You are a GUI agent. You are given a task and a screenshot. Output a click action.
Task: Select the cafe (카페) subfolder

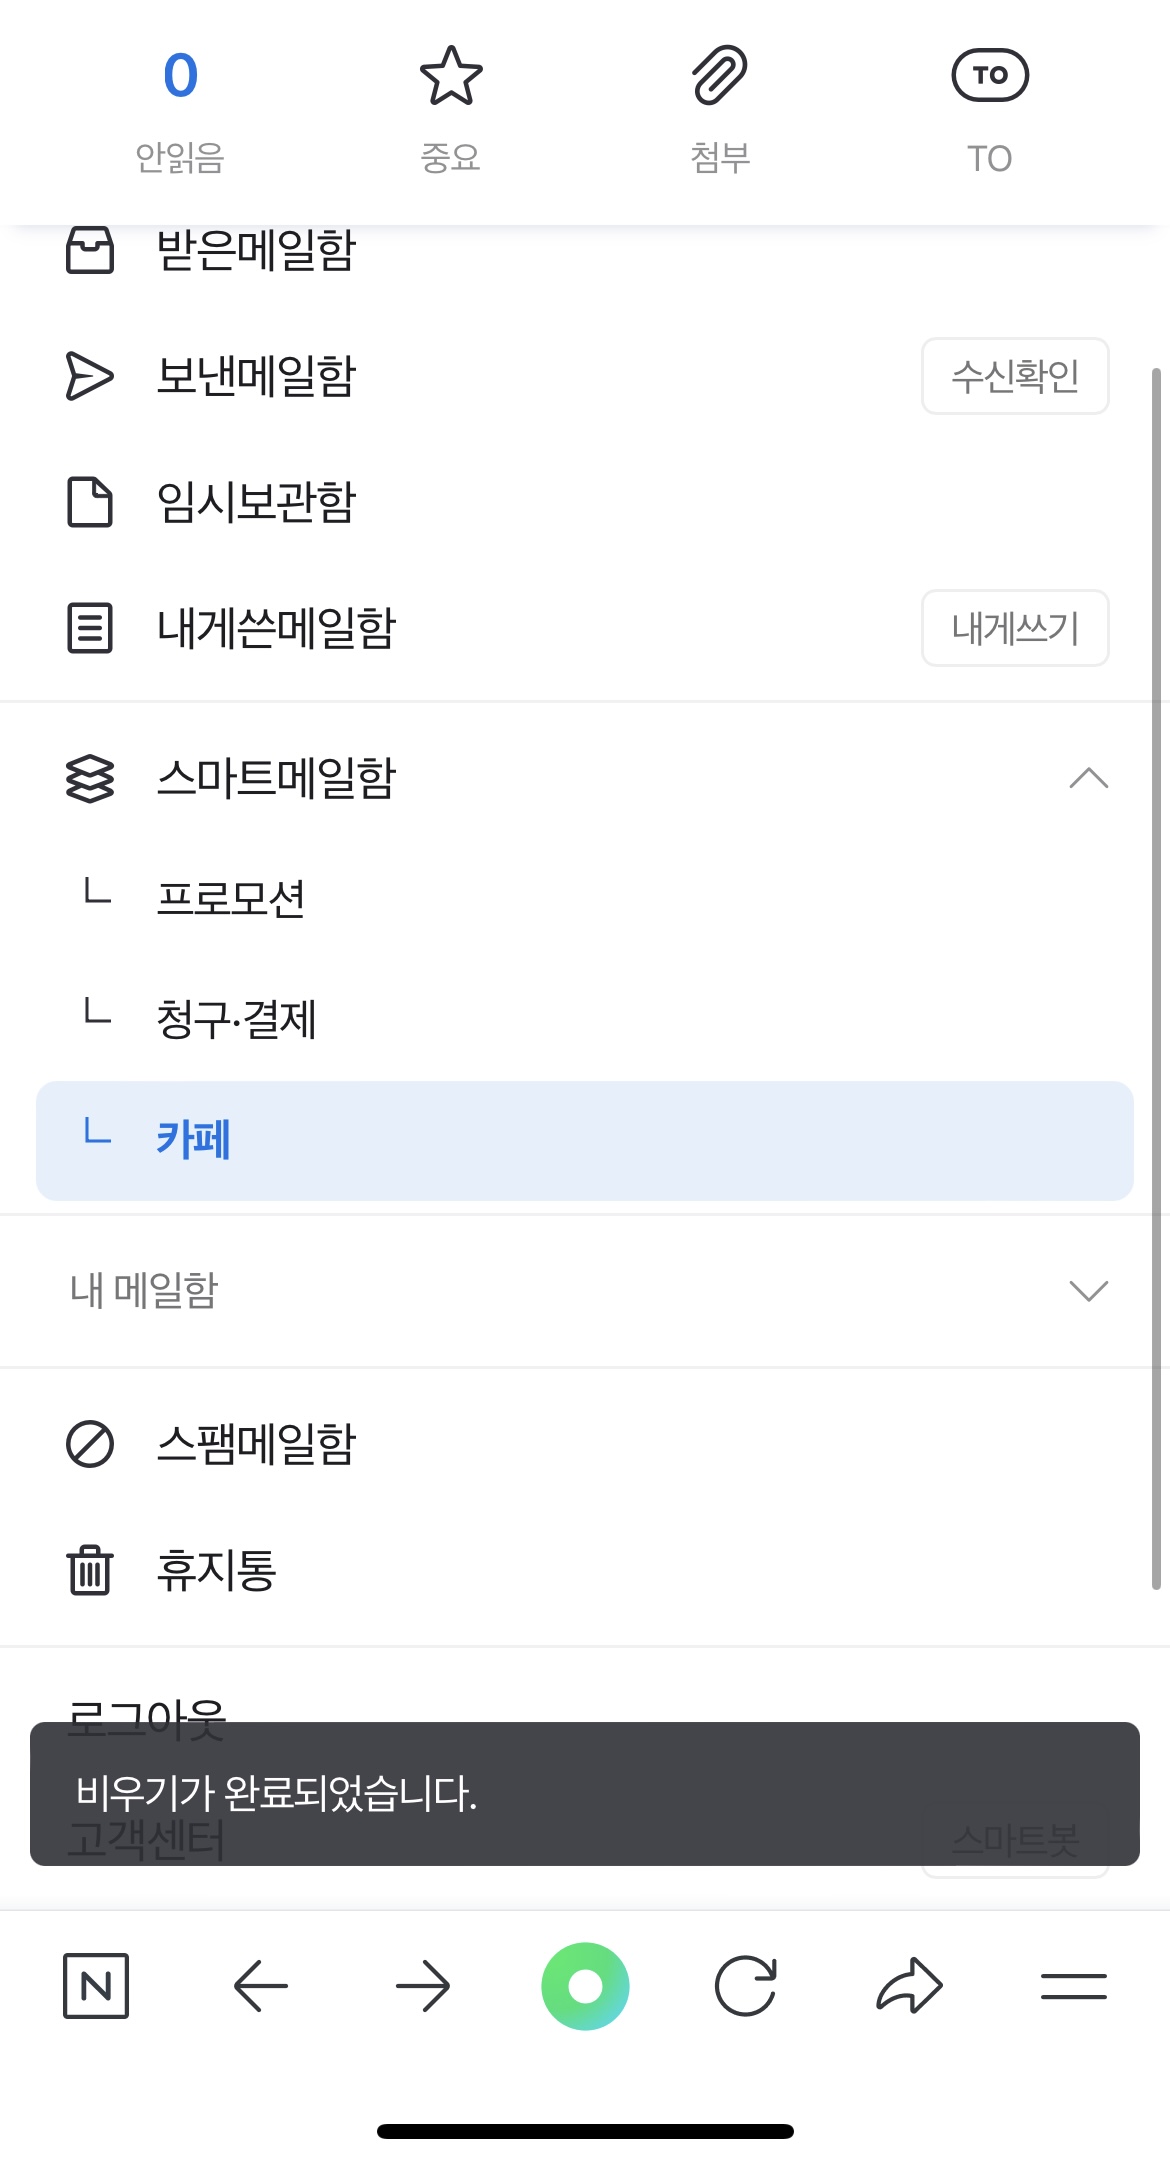click(x=194, y=1140)
